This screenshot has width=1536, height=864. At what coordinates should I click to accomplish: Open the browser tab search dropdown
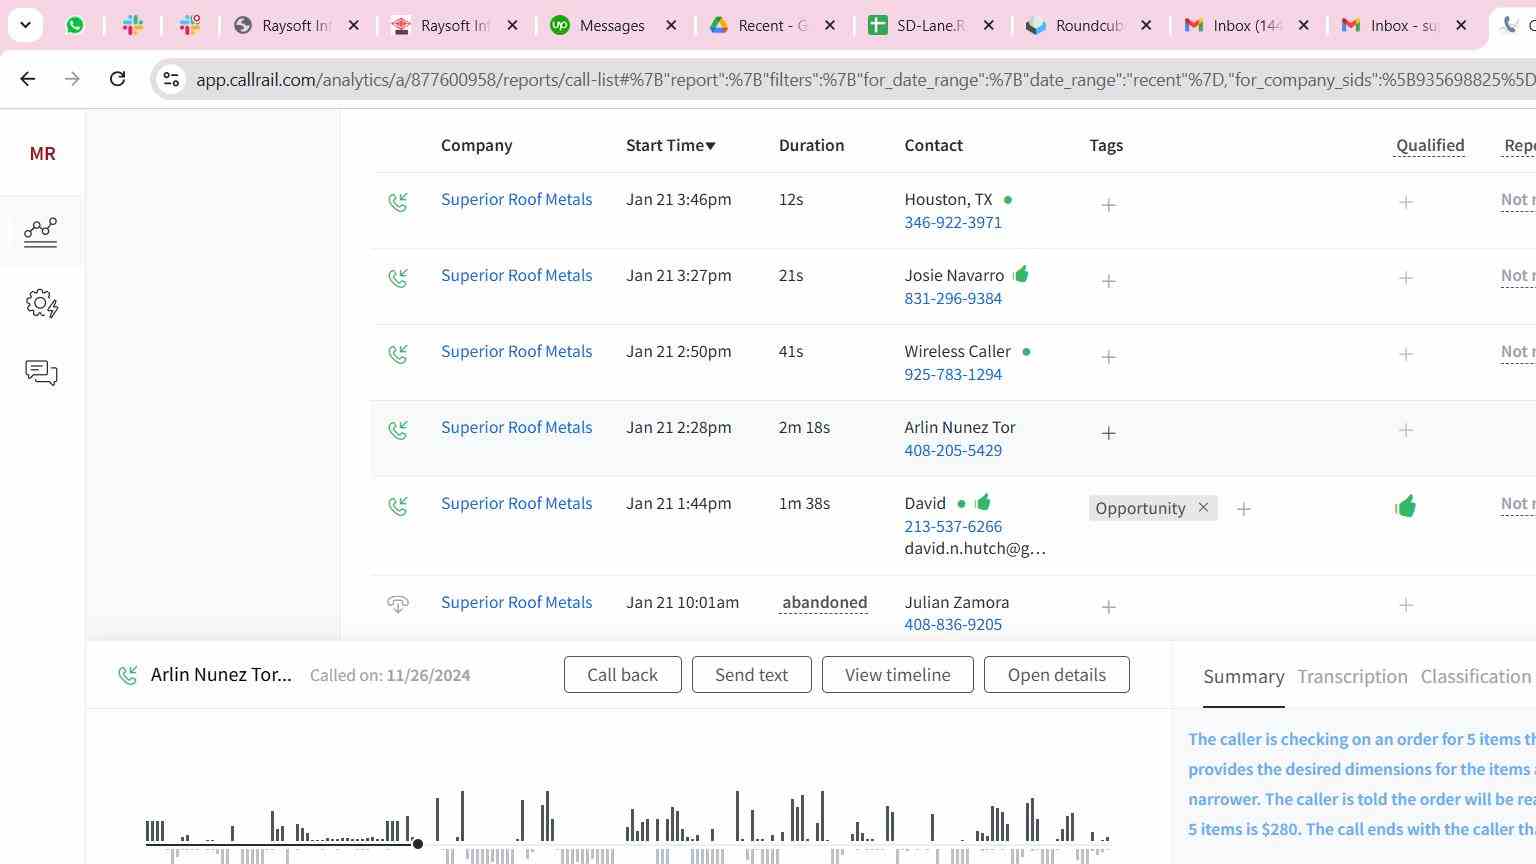pos(25,25)
